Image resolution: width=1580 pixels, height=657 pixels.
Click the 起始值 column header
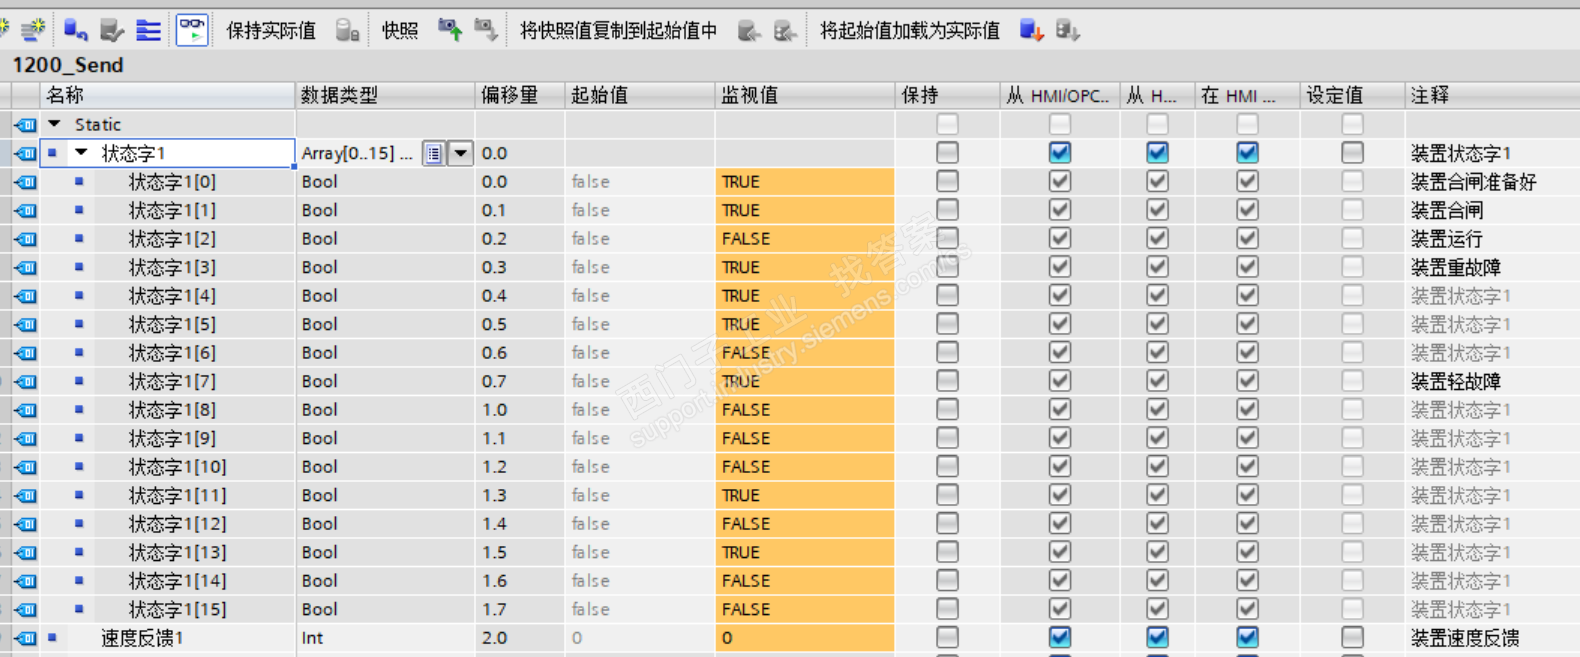click(640, 95)
